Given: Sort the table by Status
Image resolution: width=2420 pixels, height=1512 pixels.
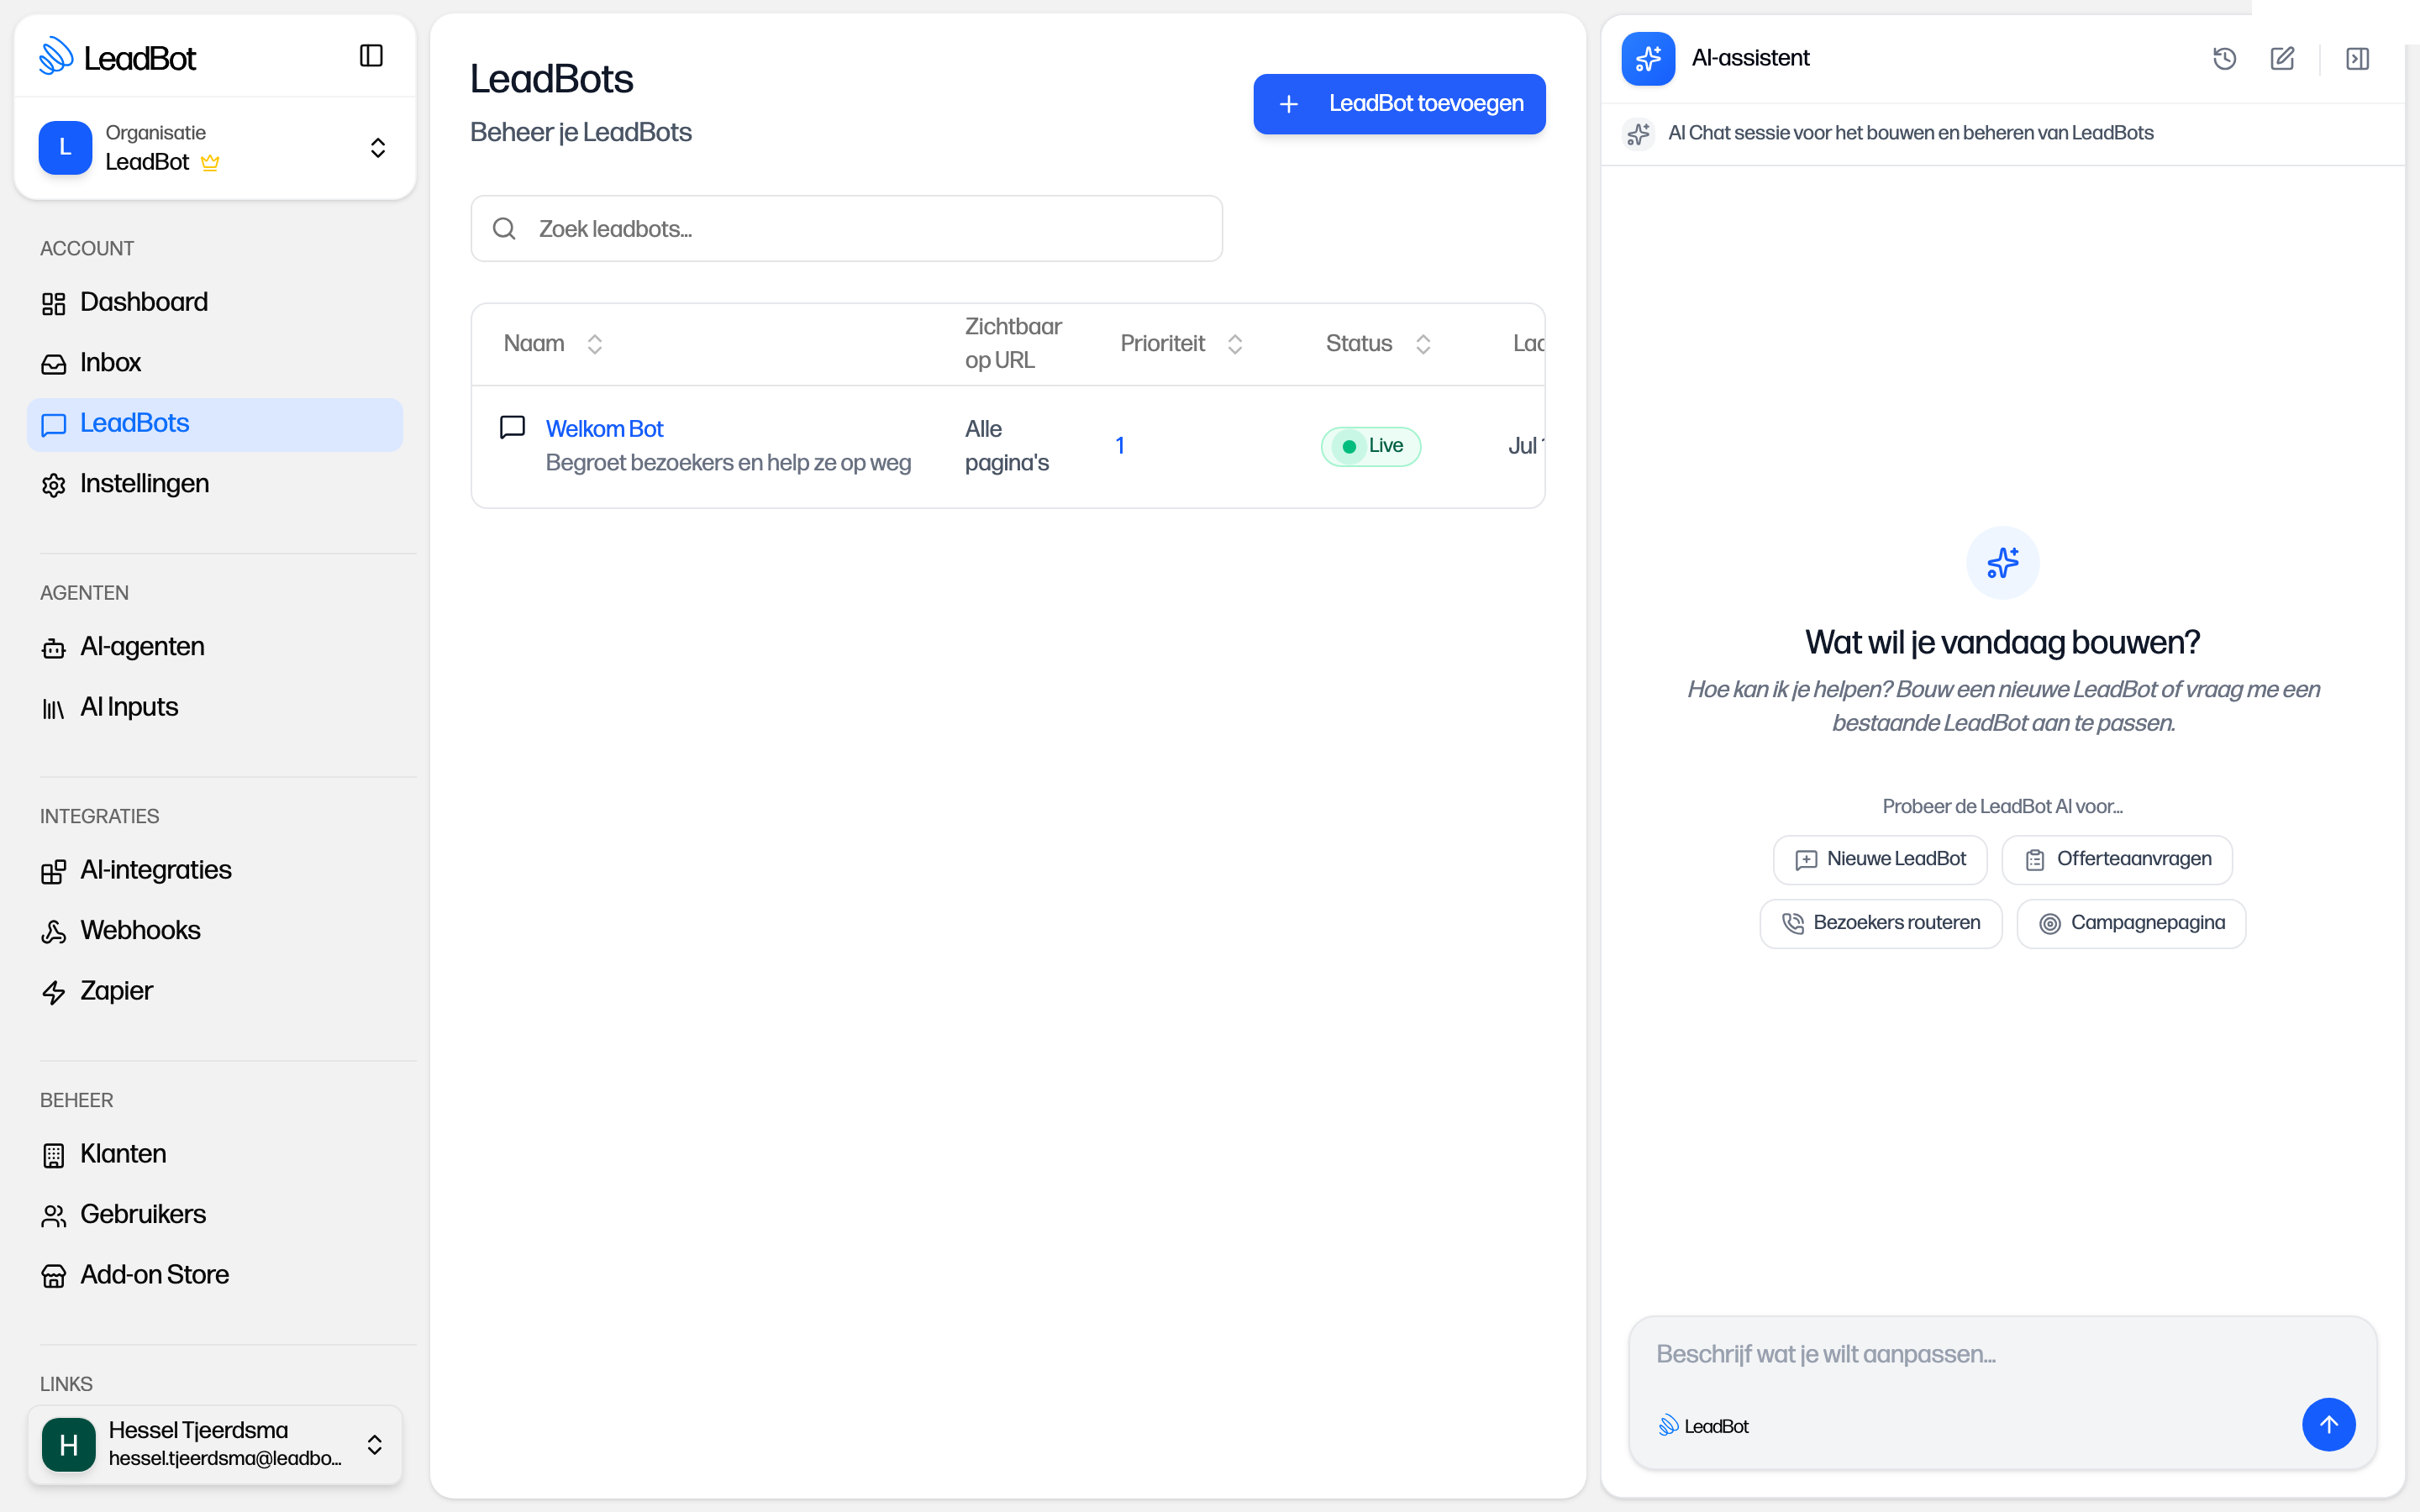Looking at the screenshot, I should [1378, 344].
